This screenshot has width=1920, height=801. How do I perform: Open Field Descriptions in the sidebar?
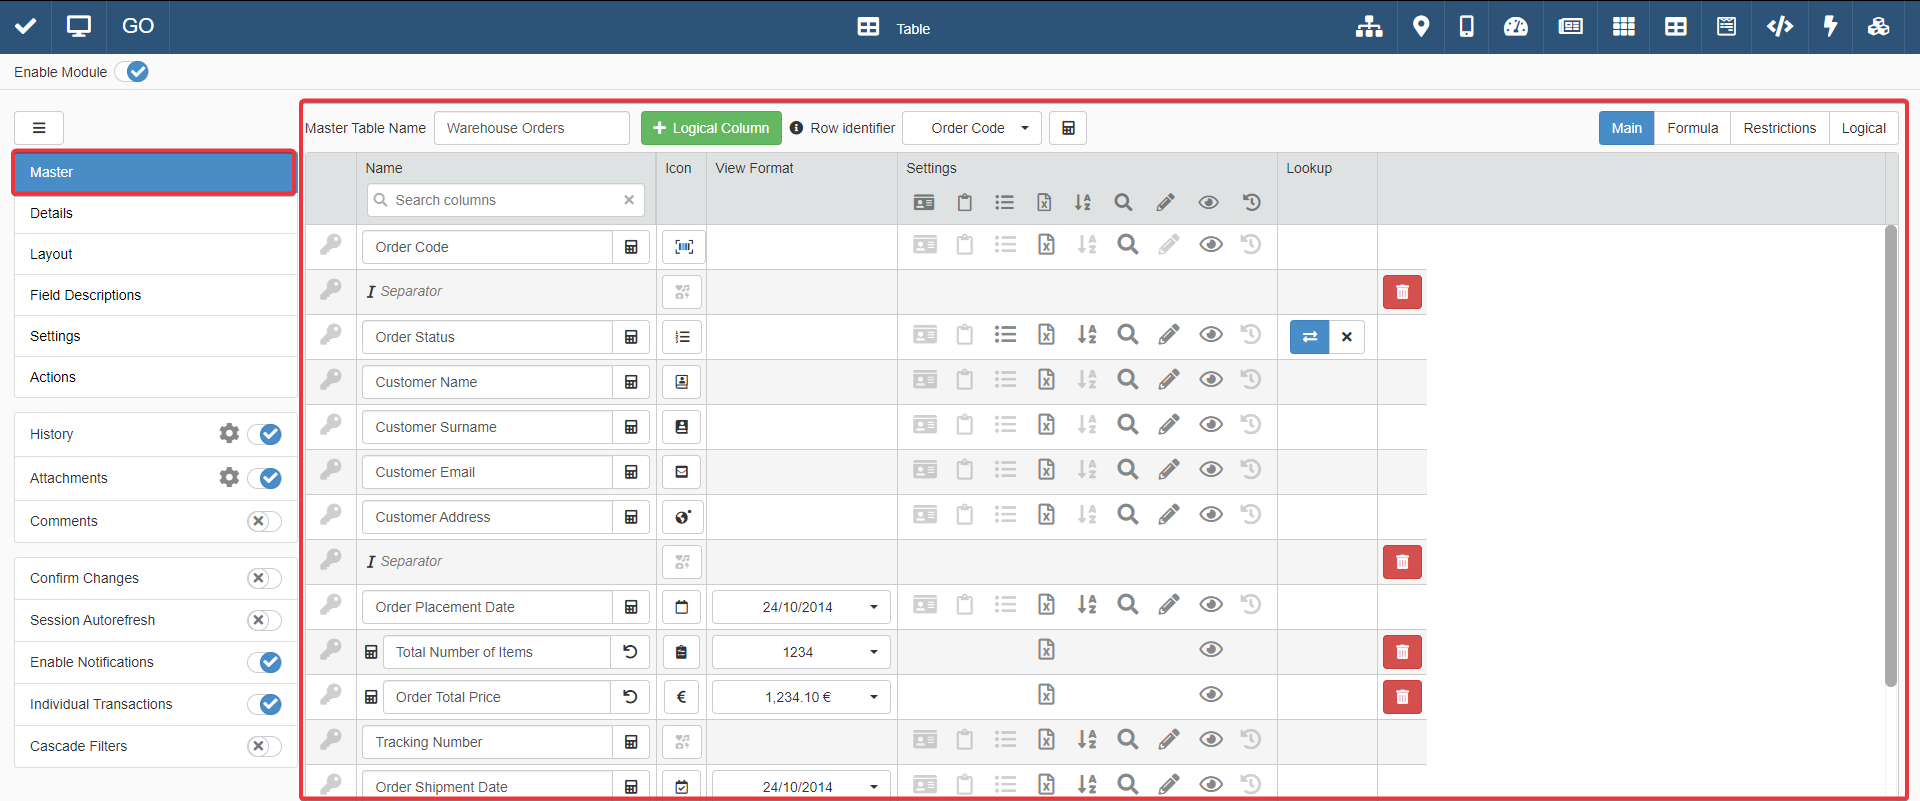click(86, 295)
